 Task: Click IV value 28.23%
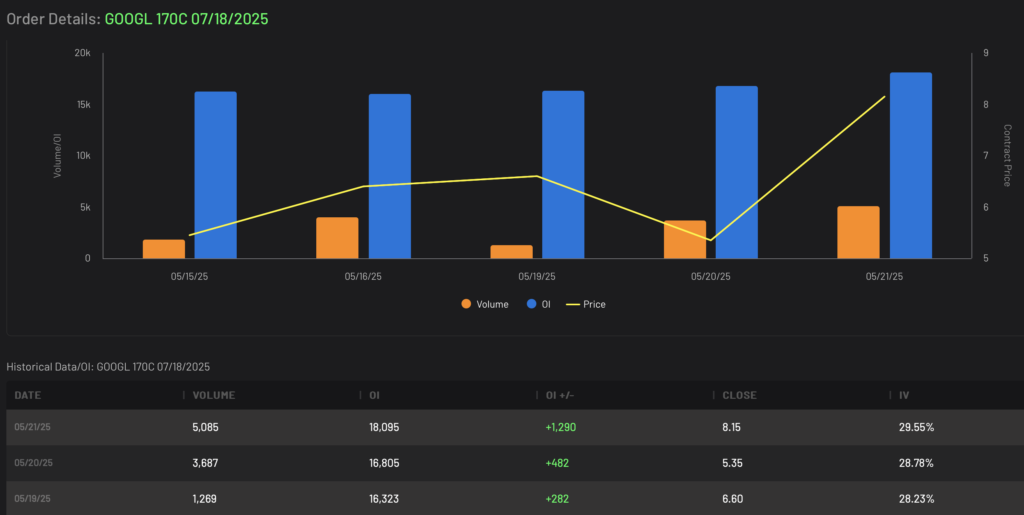click(x=916, y=499)
